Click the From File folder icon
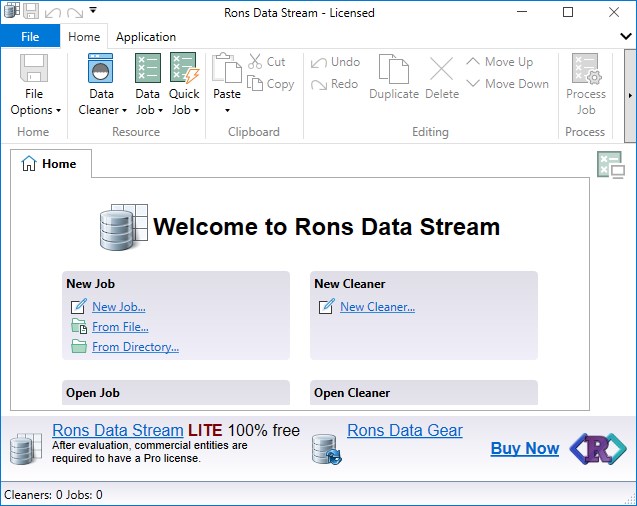Screen dimensions: 637x506 click(79, 327)
